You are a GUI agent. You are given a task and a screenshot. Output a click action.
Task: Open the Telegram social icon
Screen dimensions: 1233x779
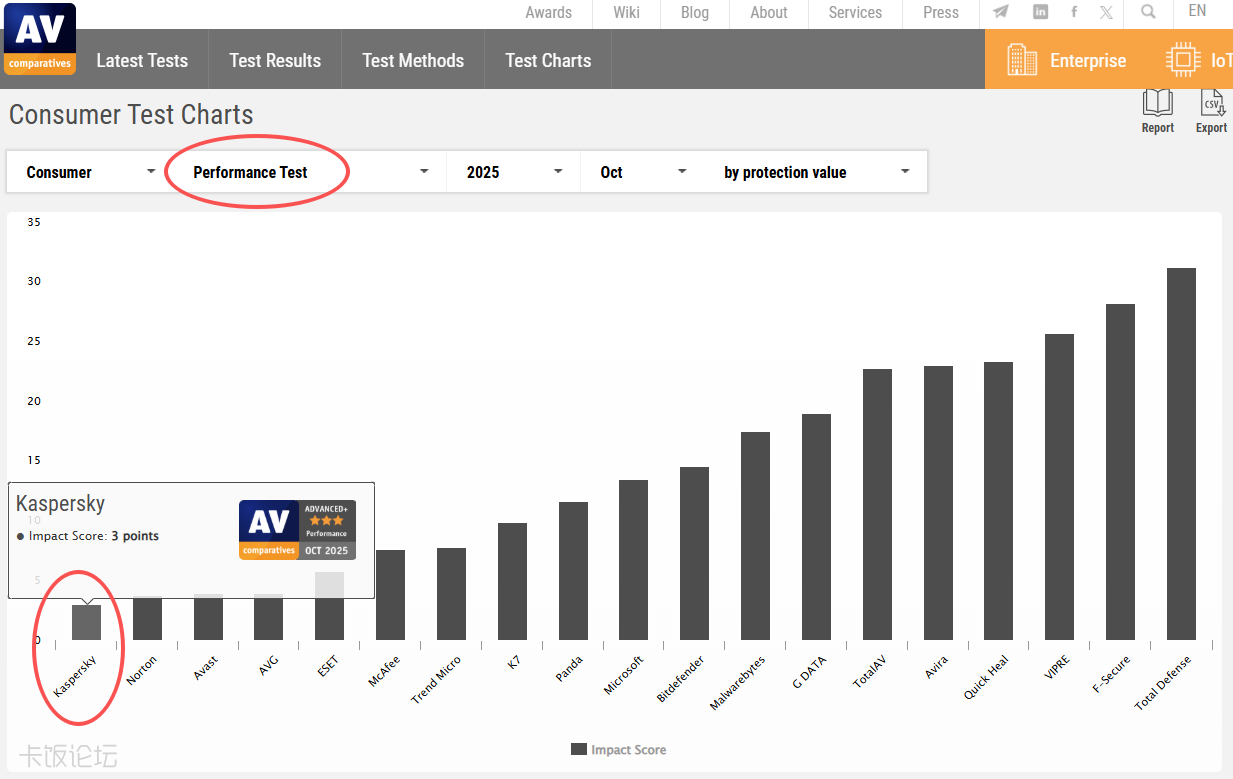tap(1001, 12)
